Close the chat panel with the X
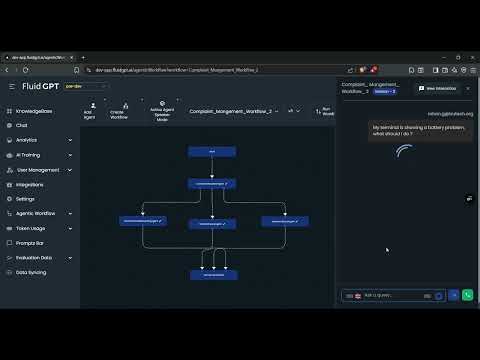The width and height of the screenshot is (480, 360). pos(468,88)
